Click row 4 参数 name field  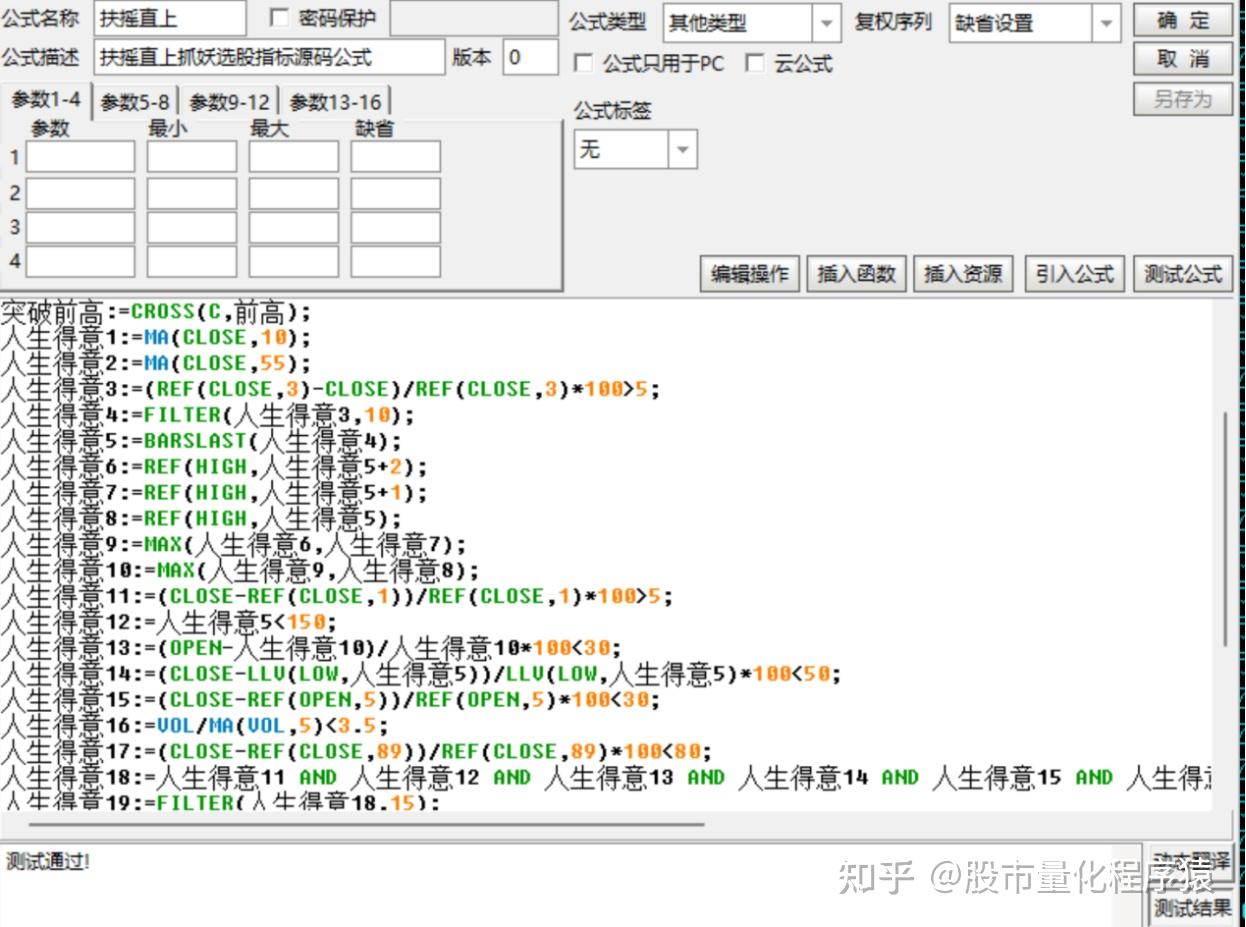click(x=80, y=261)
